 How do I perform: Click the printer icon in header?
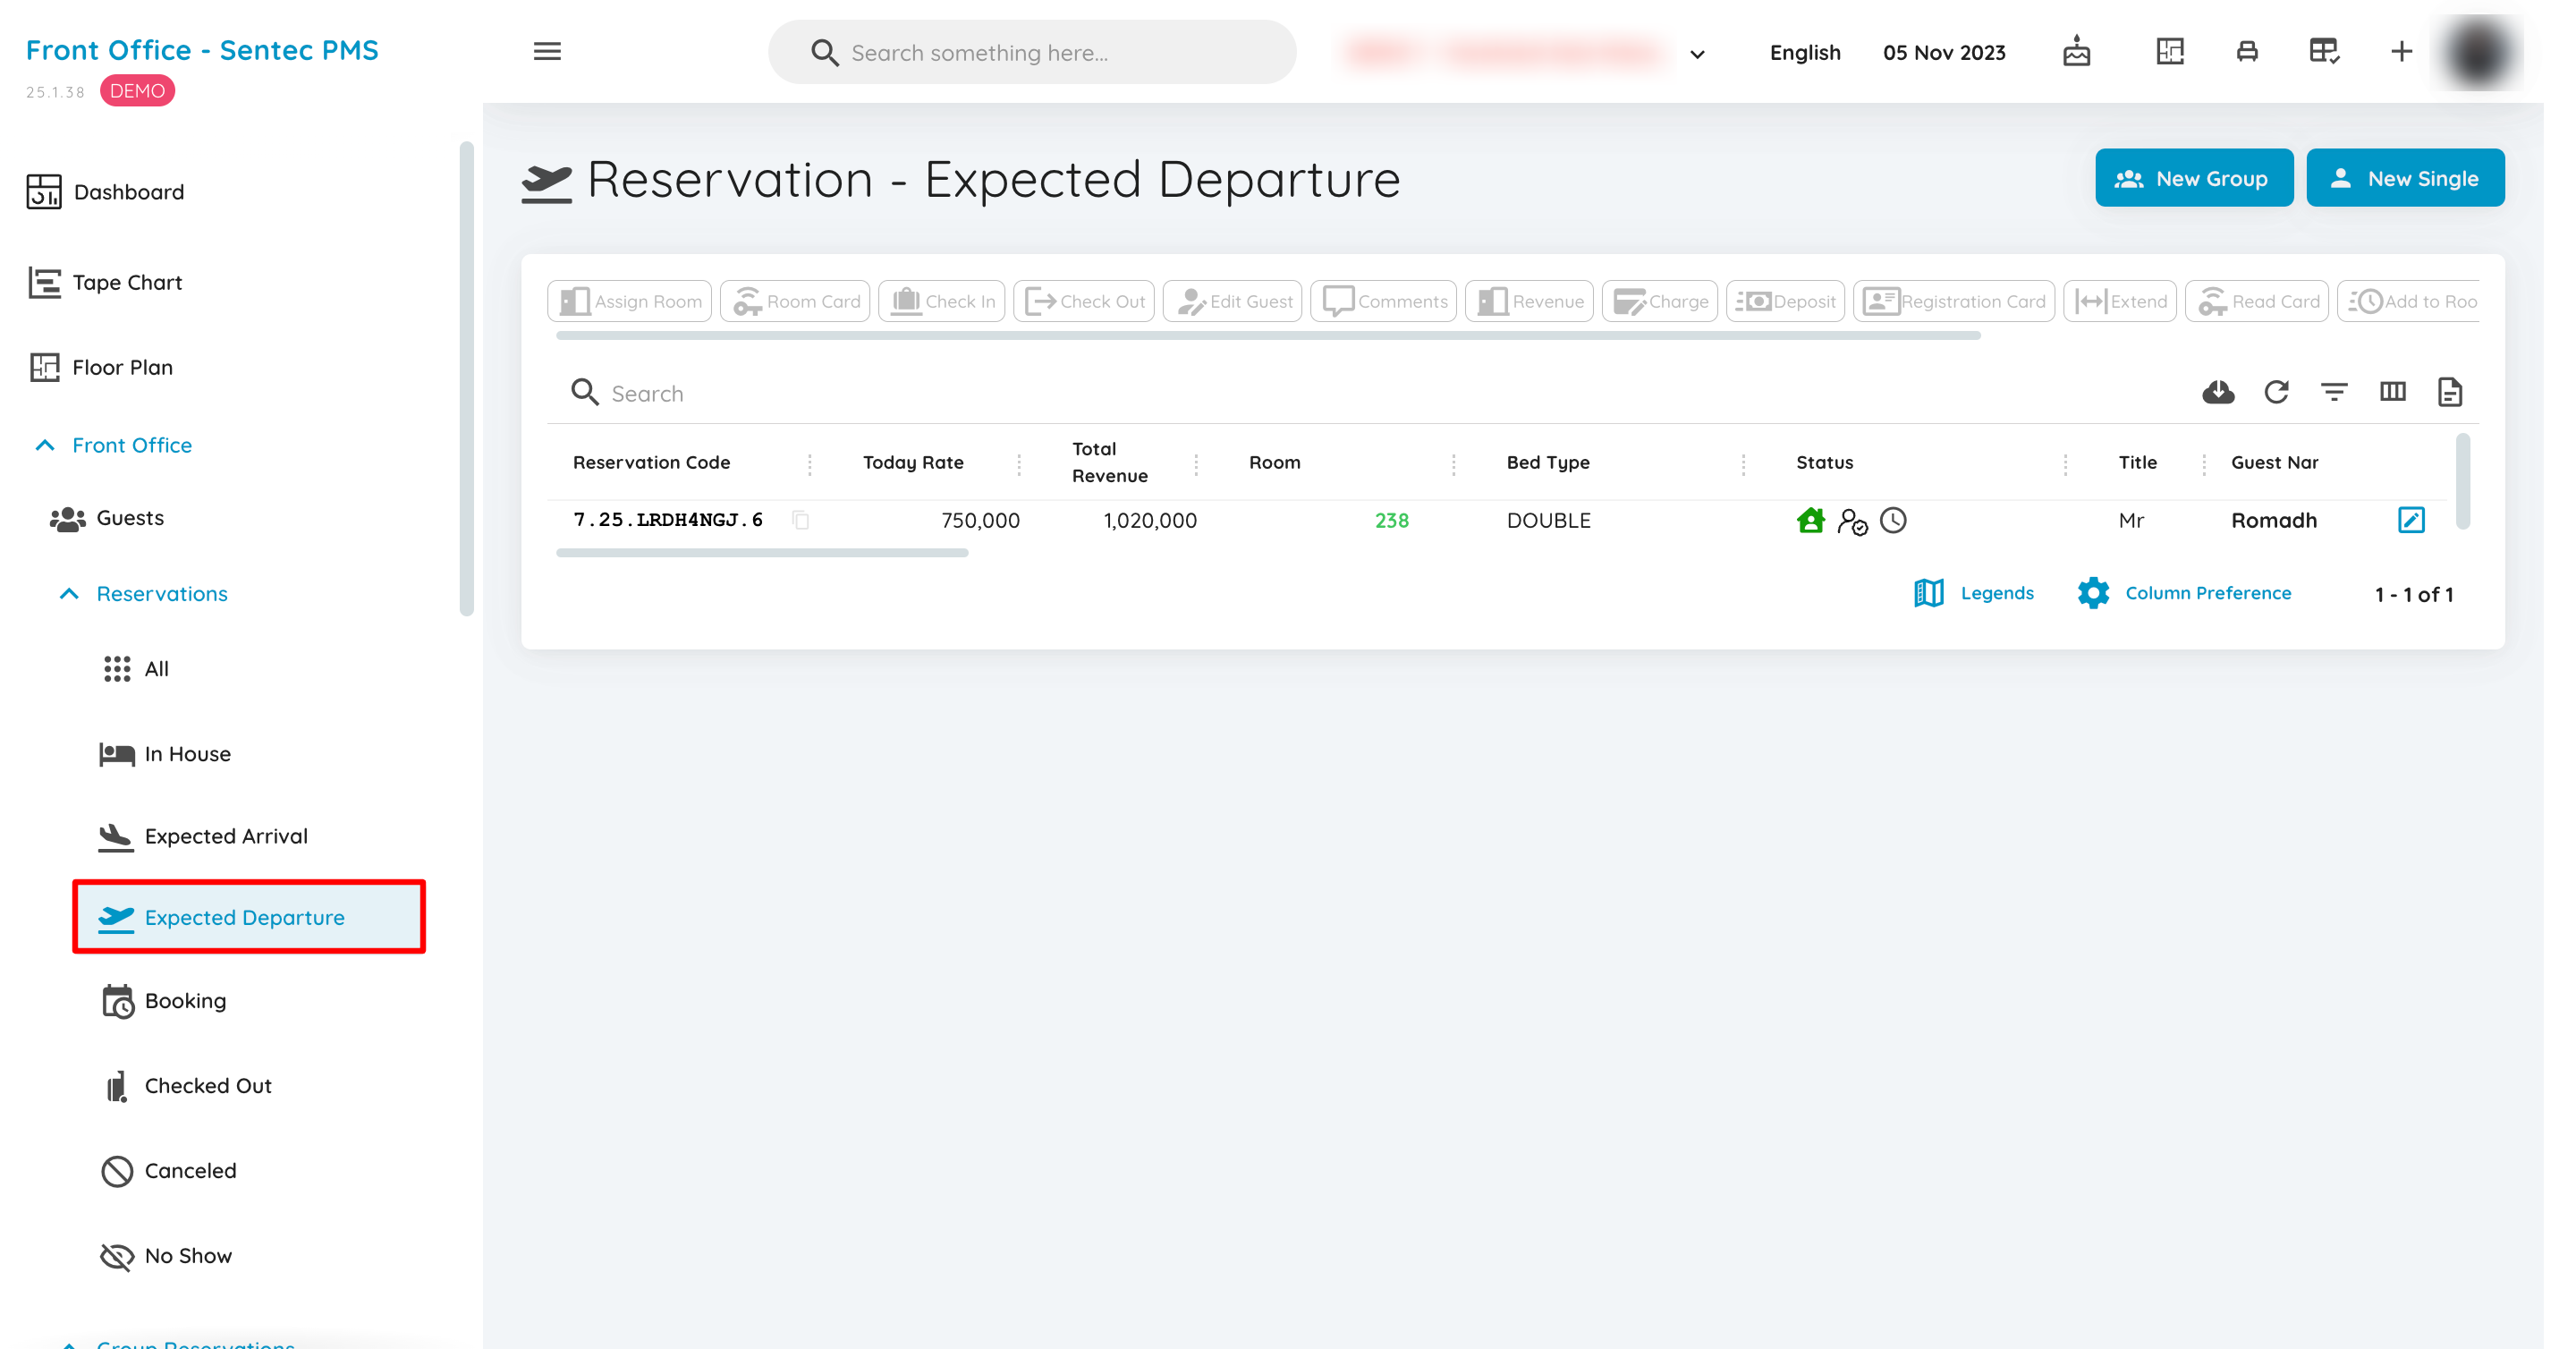(2247, 51)
